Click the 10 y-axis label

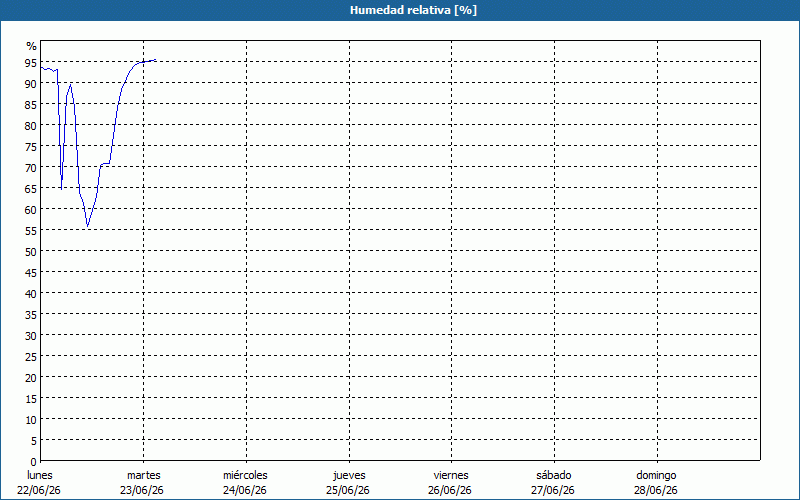pos(31,420)
